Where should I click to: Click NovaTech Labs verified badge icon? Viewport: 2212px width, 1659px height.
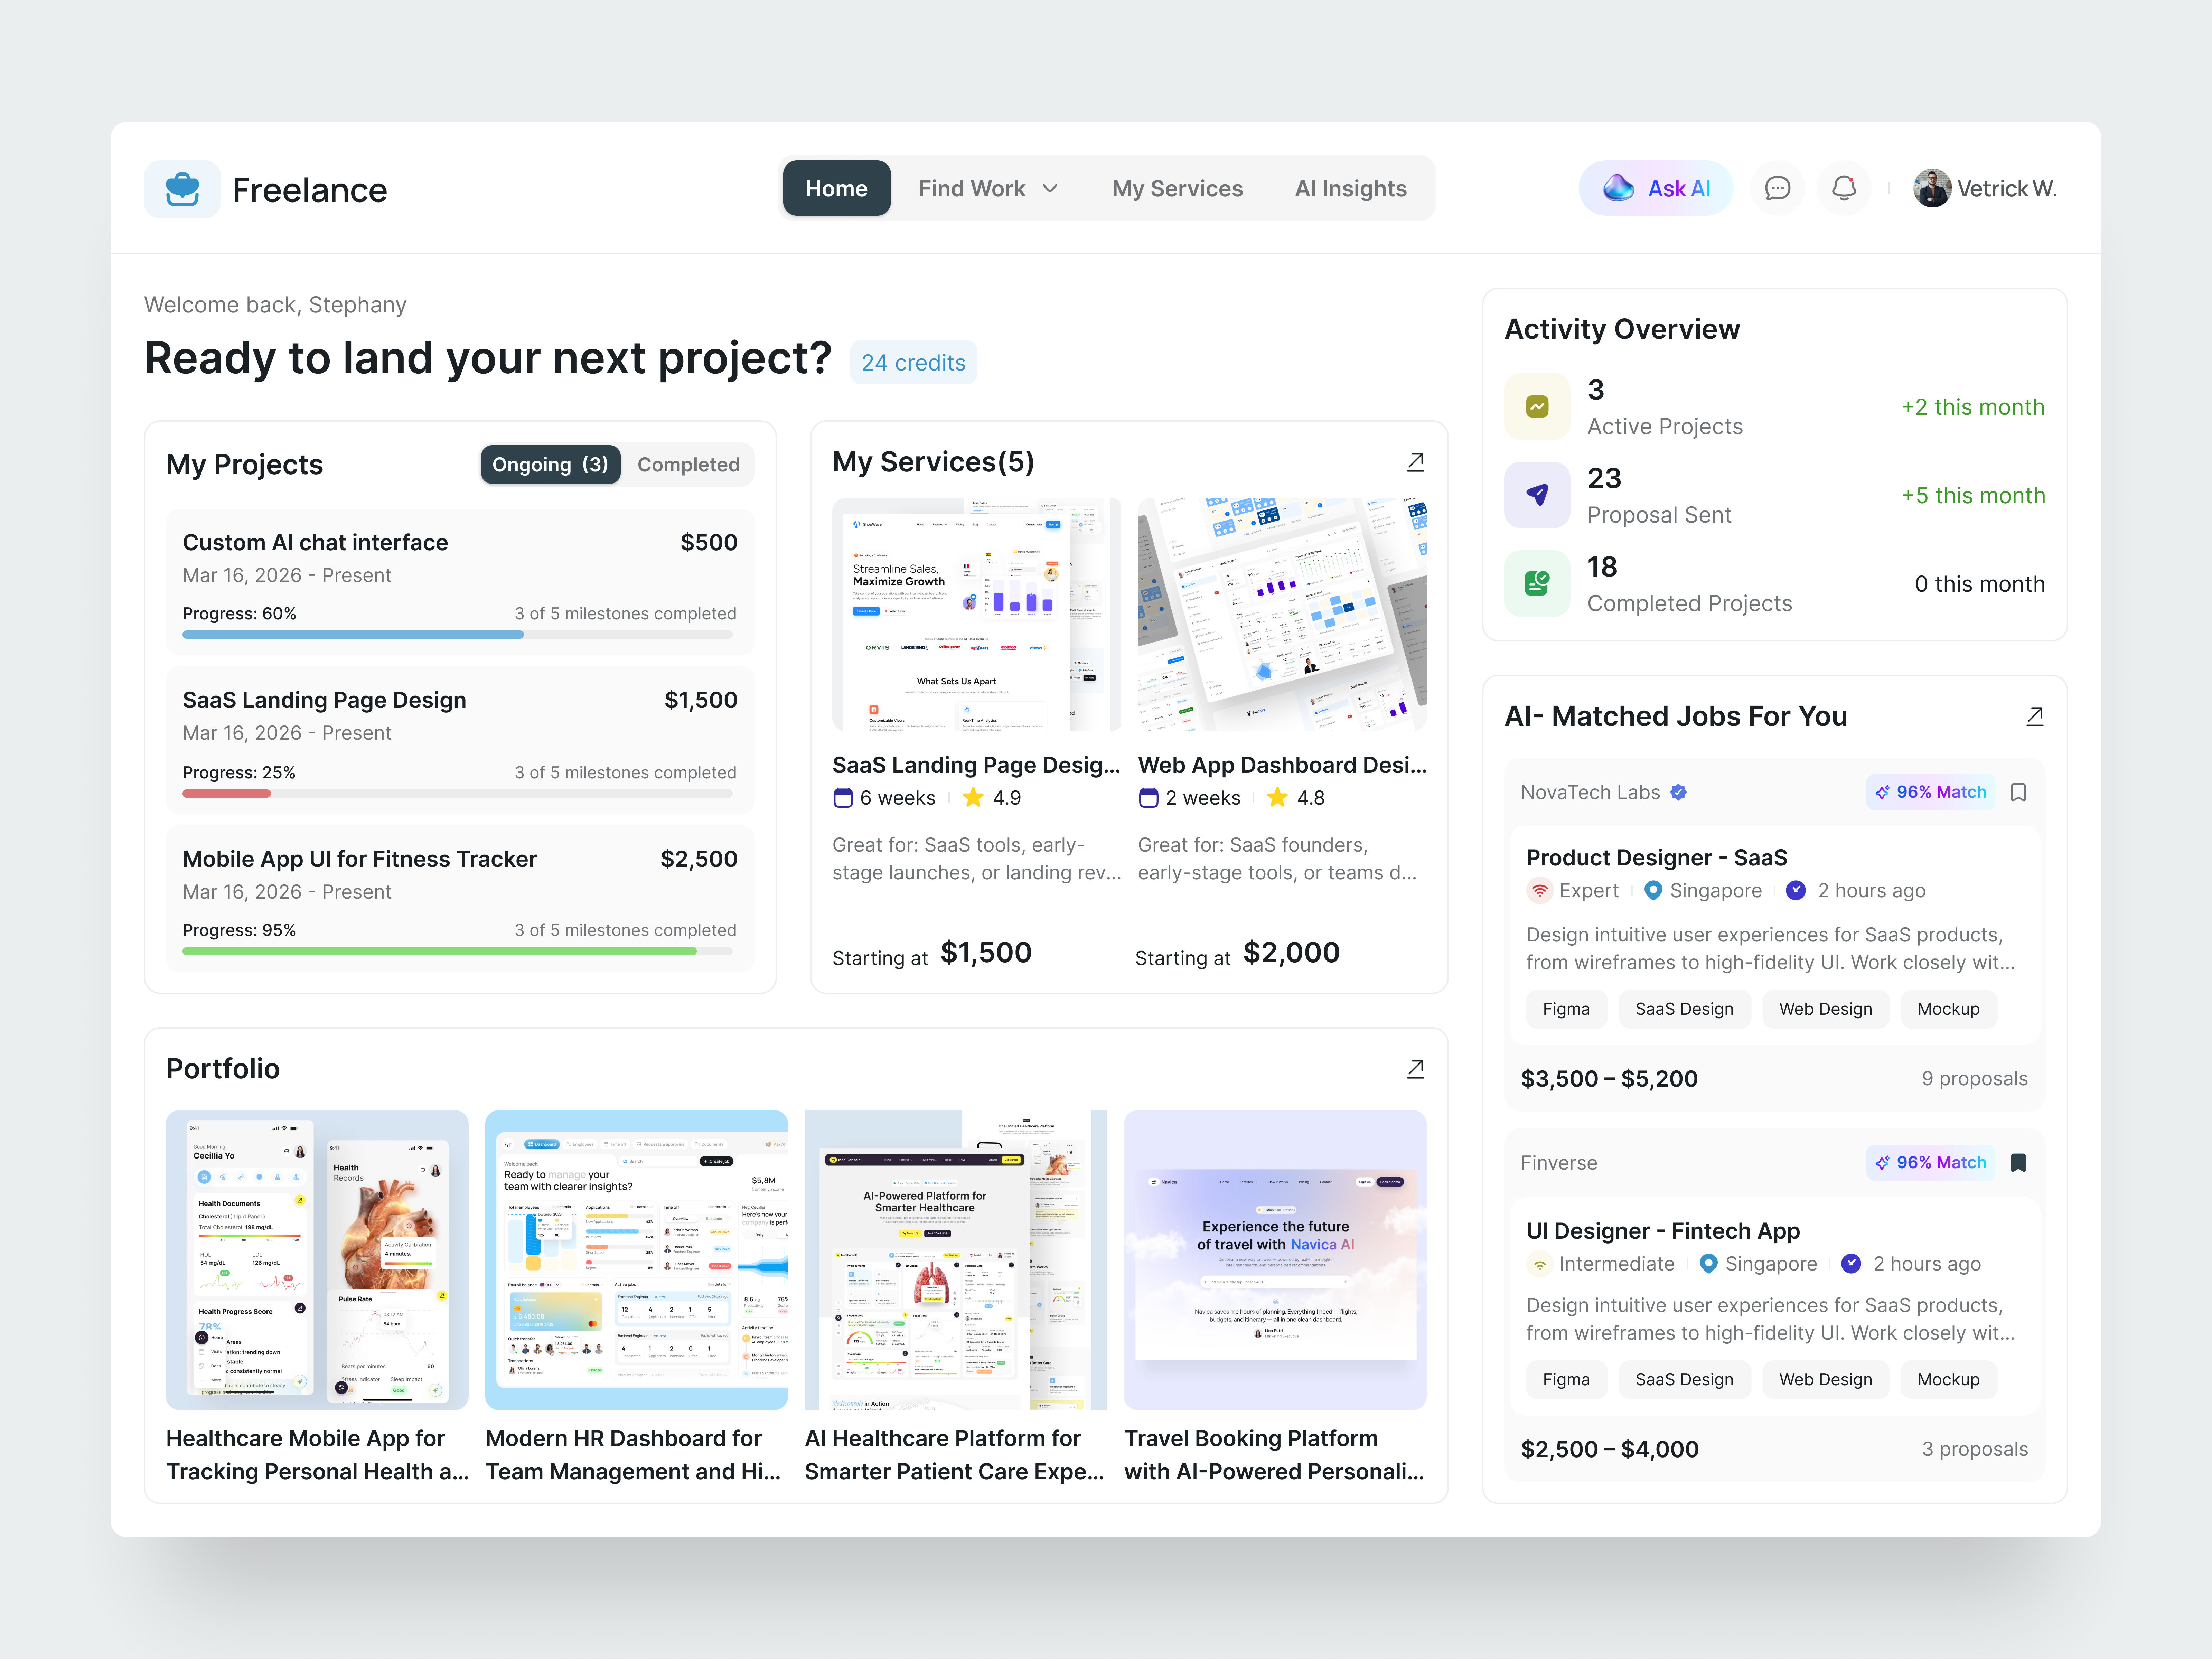point(1679,792)
